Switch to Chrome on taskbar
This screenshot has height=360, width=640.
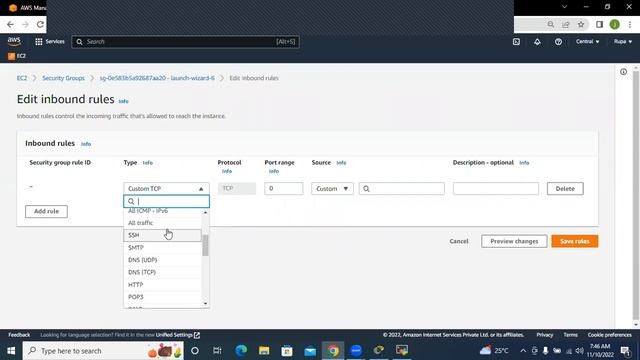(333, 351)
